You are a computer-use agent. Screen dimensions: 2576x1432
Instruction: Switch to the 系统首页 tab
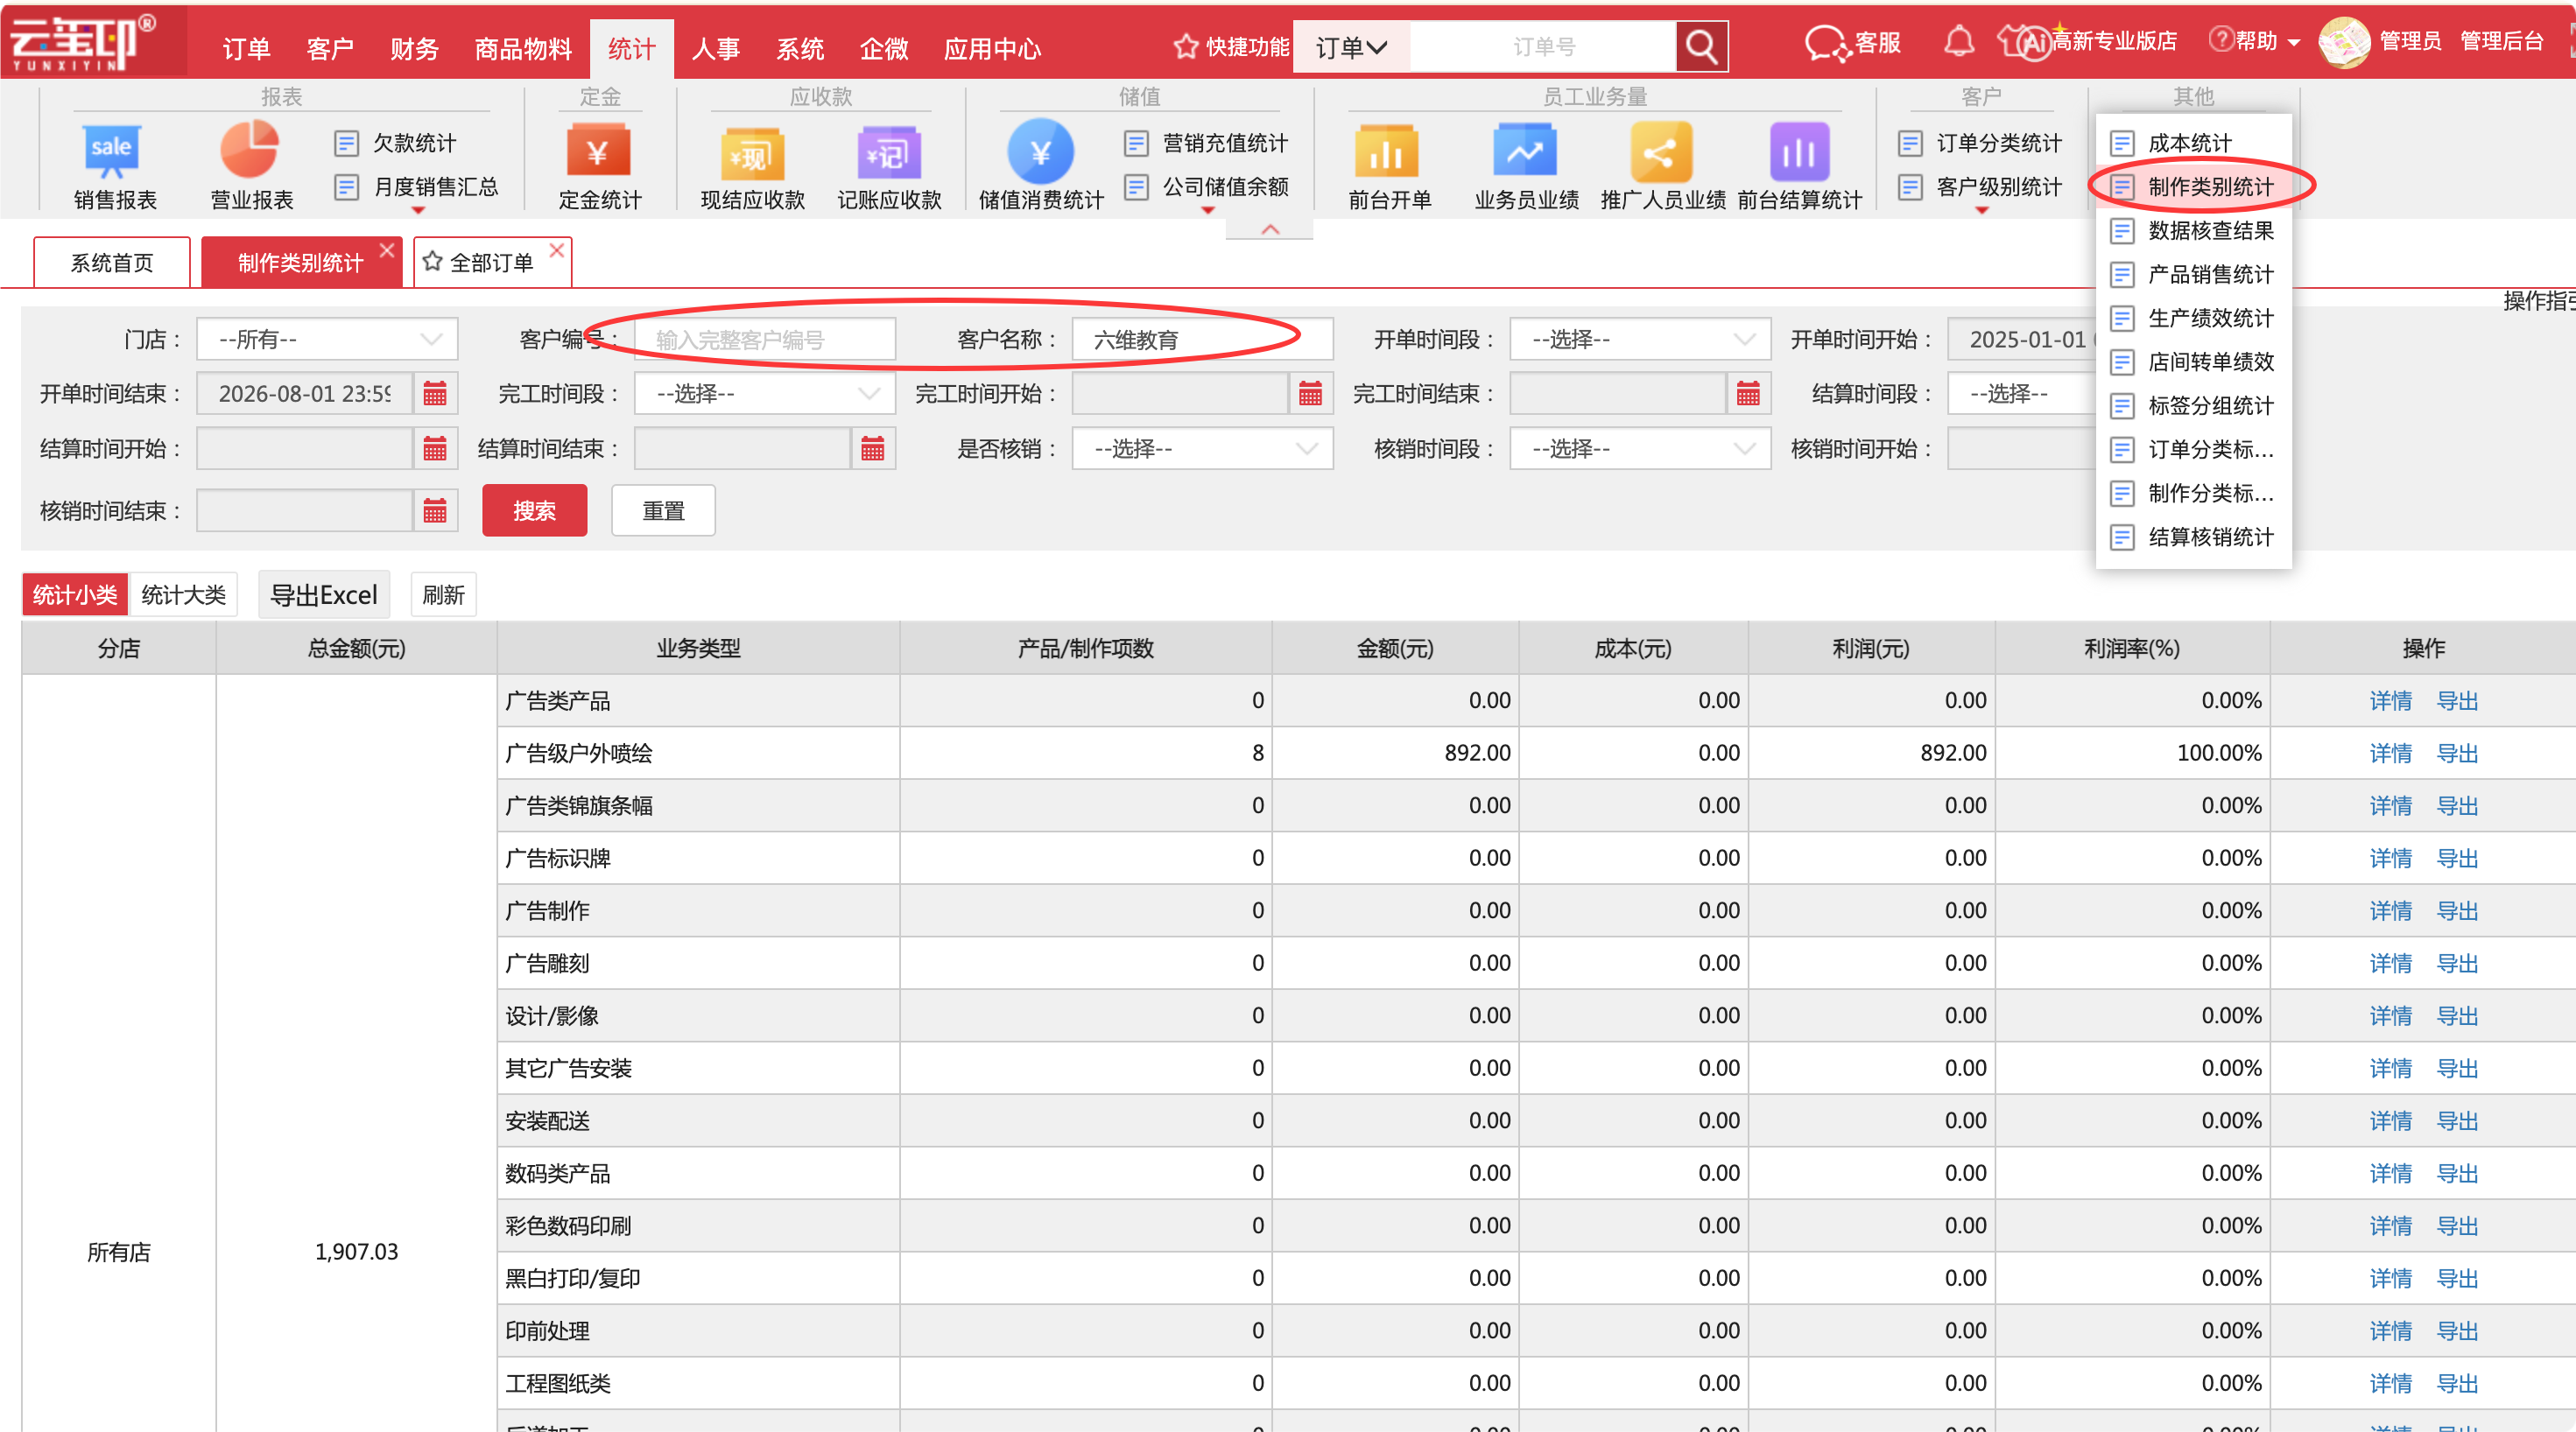click(112, 262)
